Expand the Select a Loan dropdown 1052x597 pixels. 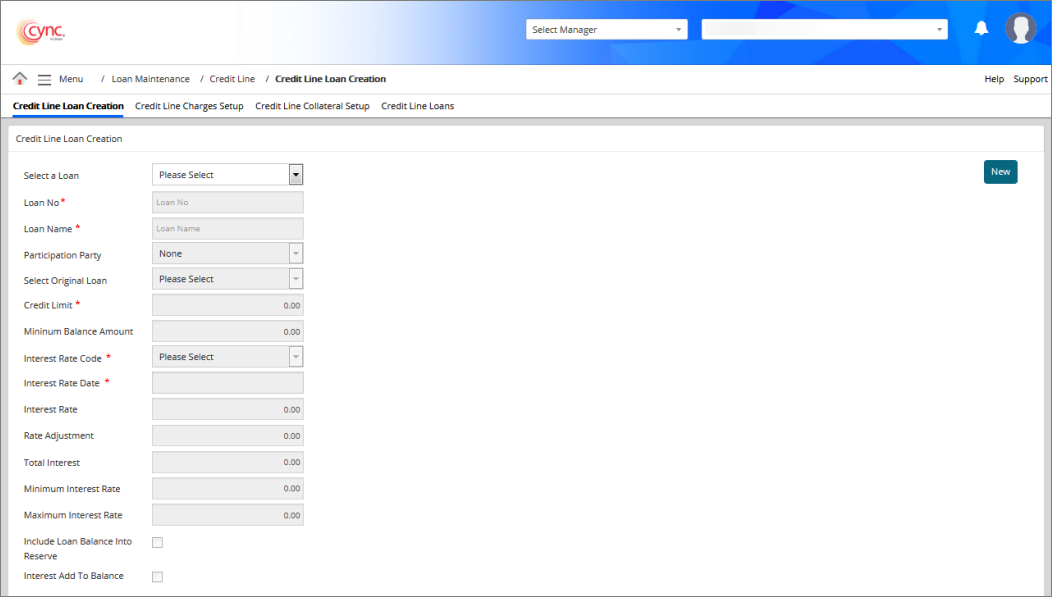tap(227, 175)
